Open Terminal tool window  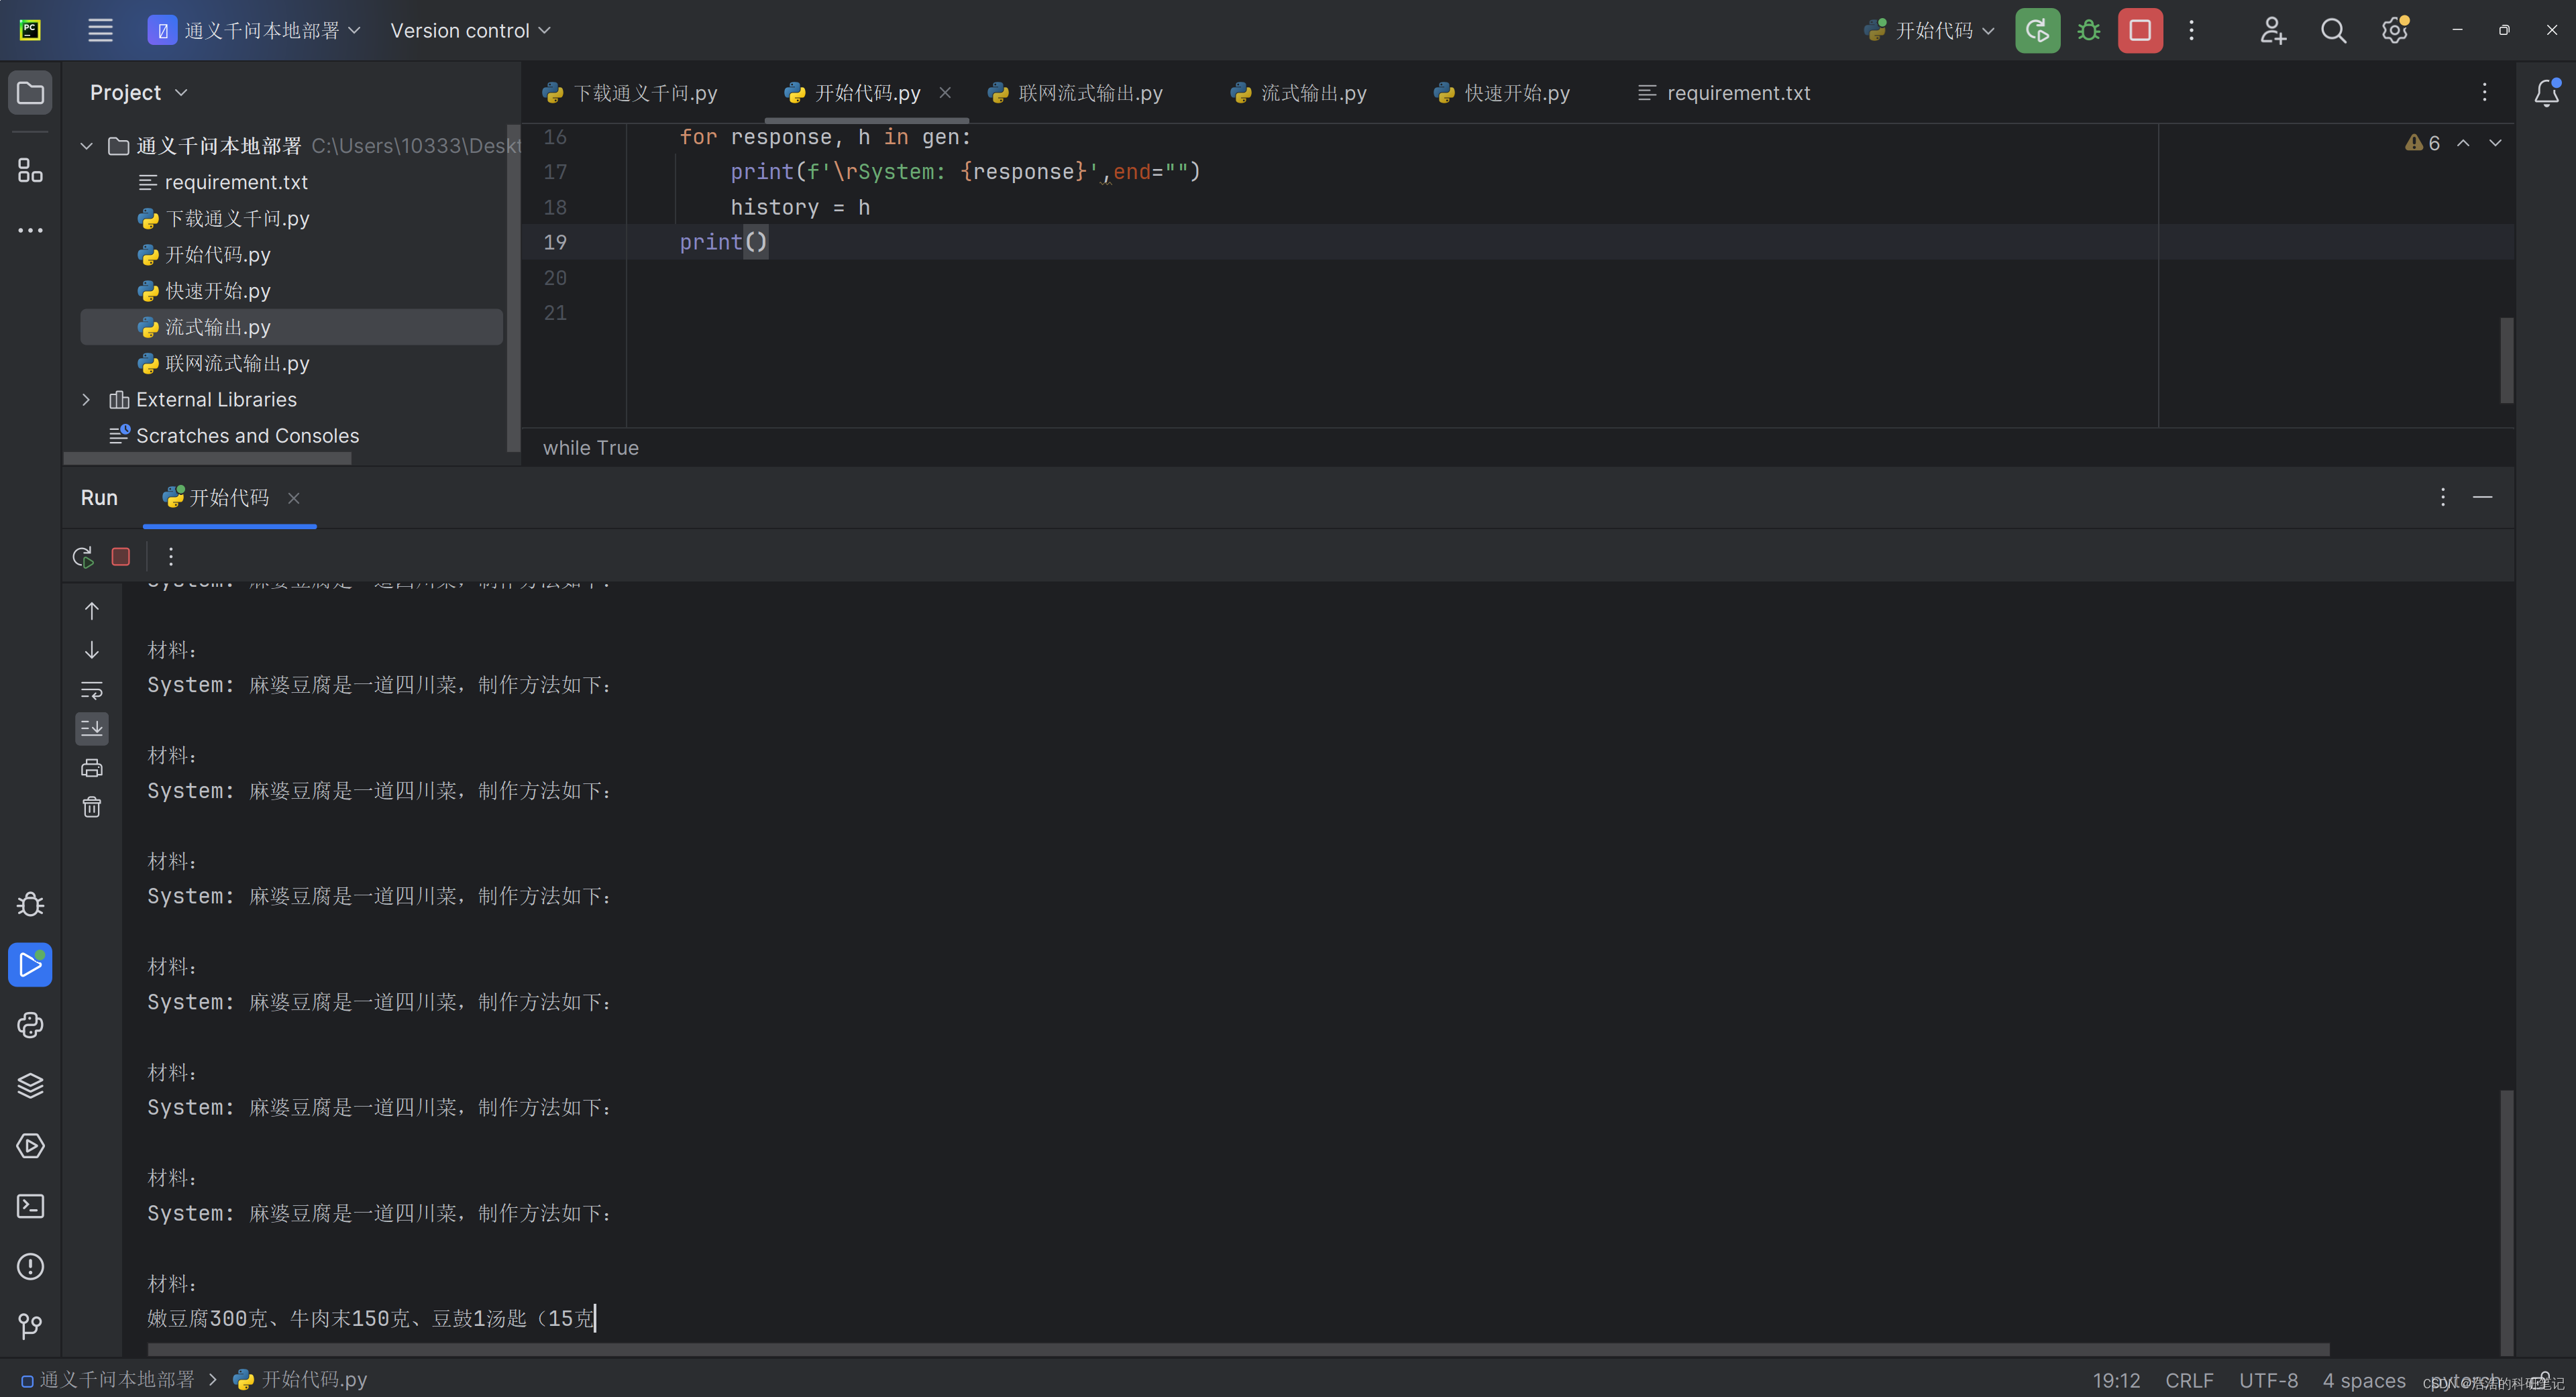[30, 1206]
